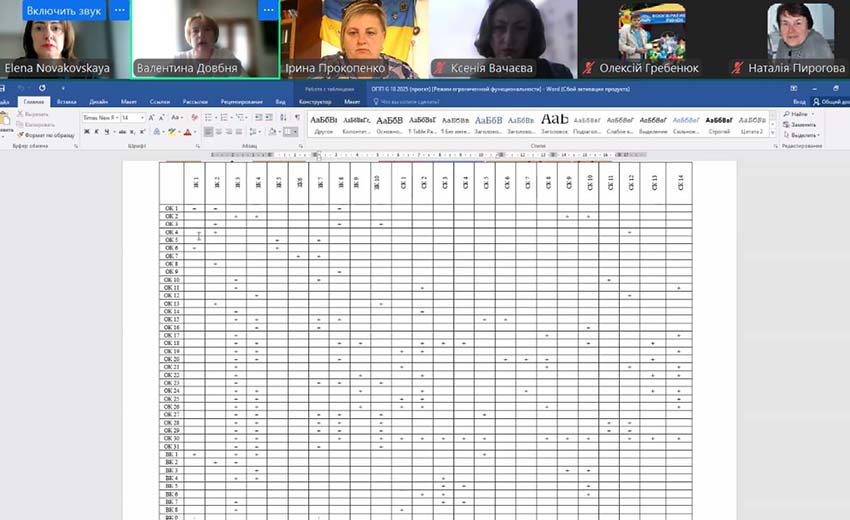Open the Рецензирование ribbon tab

pos(242,101)
